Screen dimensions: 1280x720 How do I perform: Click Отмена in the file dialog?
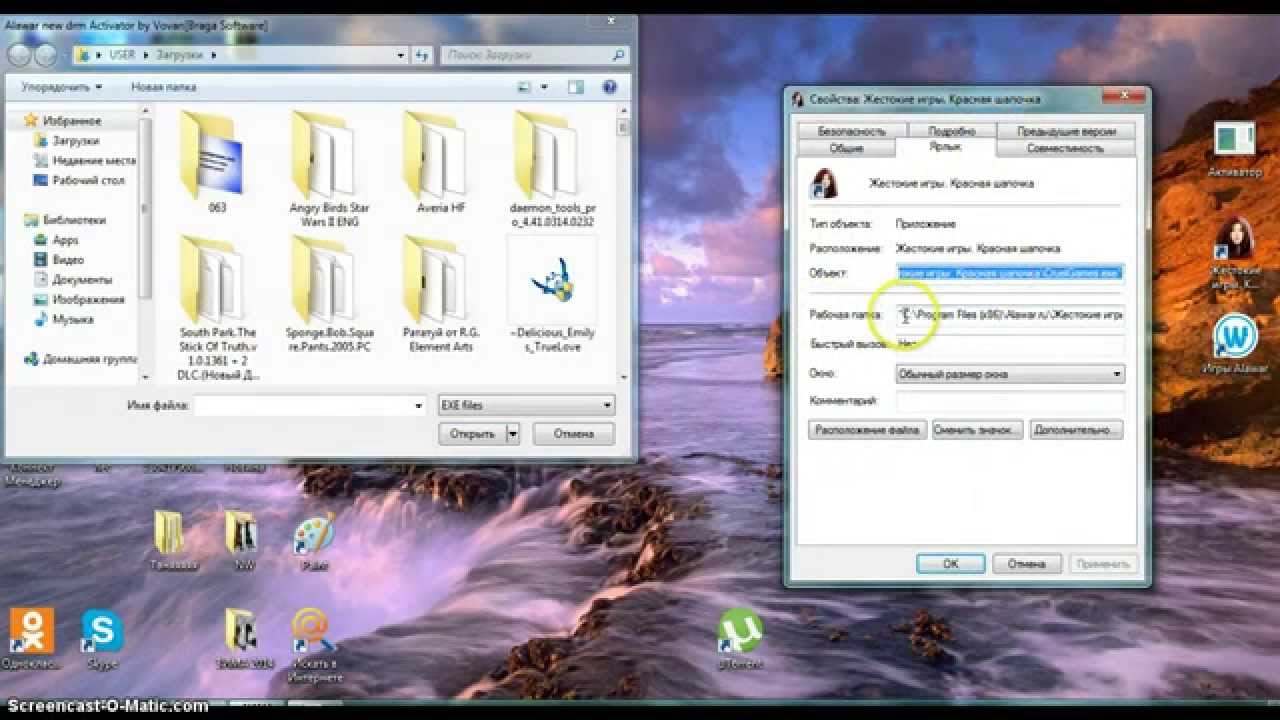point(573,434)
